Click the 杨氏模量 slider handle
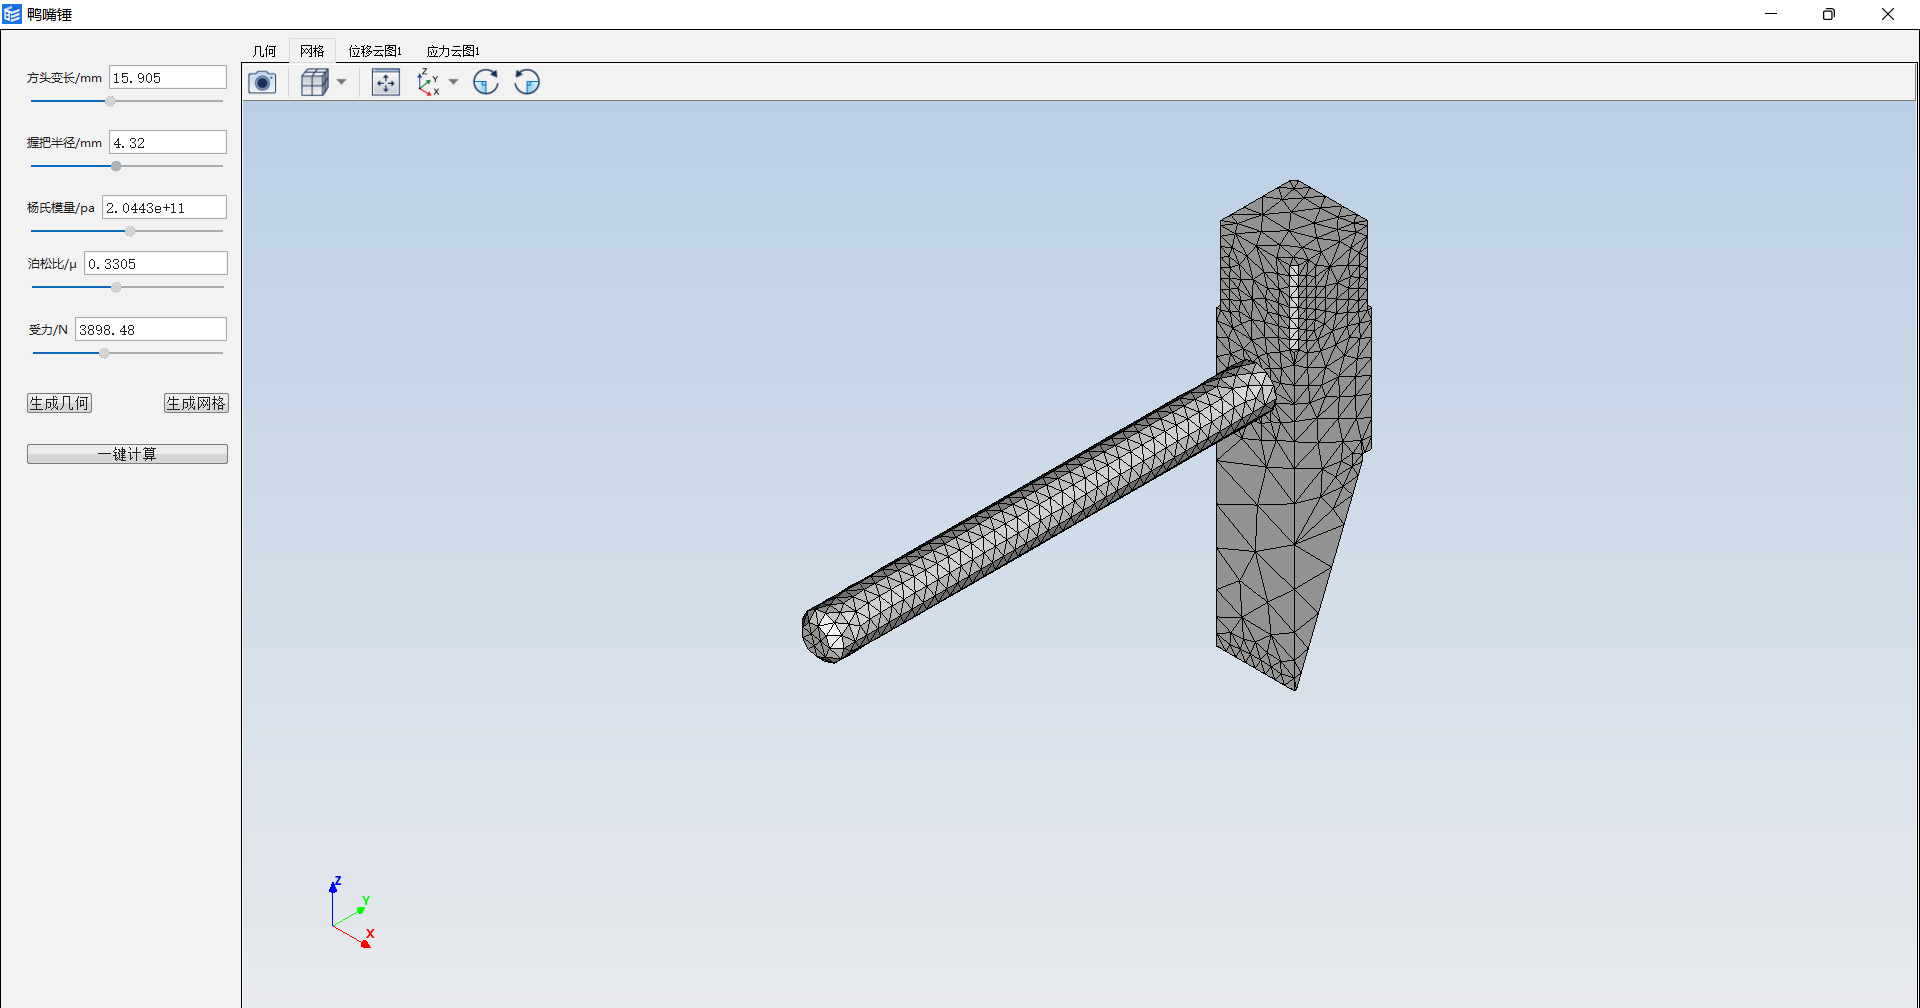 point(130,231)
